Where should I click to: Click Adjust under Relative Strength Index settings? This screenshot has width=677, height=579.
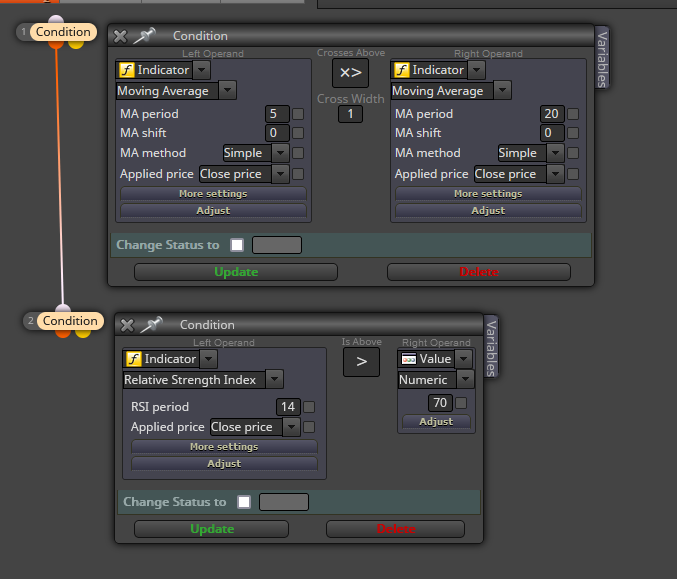pos(224,464)
